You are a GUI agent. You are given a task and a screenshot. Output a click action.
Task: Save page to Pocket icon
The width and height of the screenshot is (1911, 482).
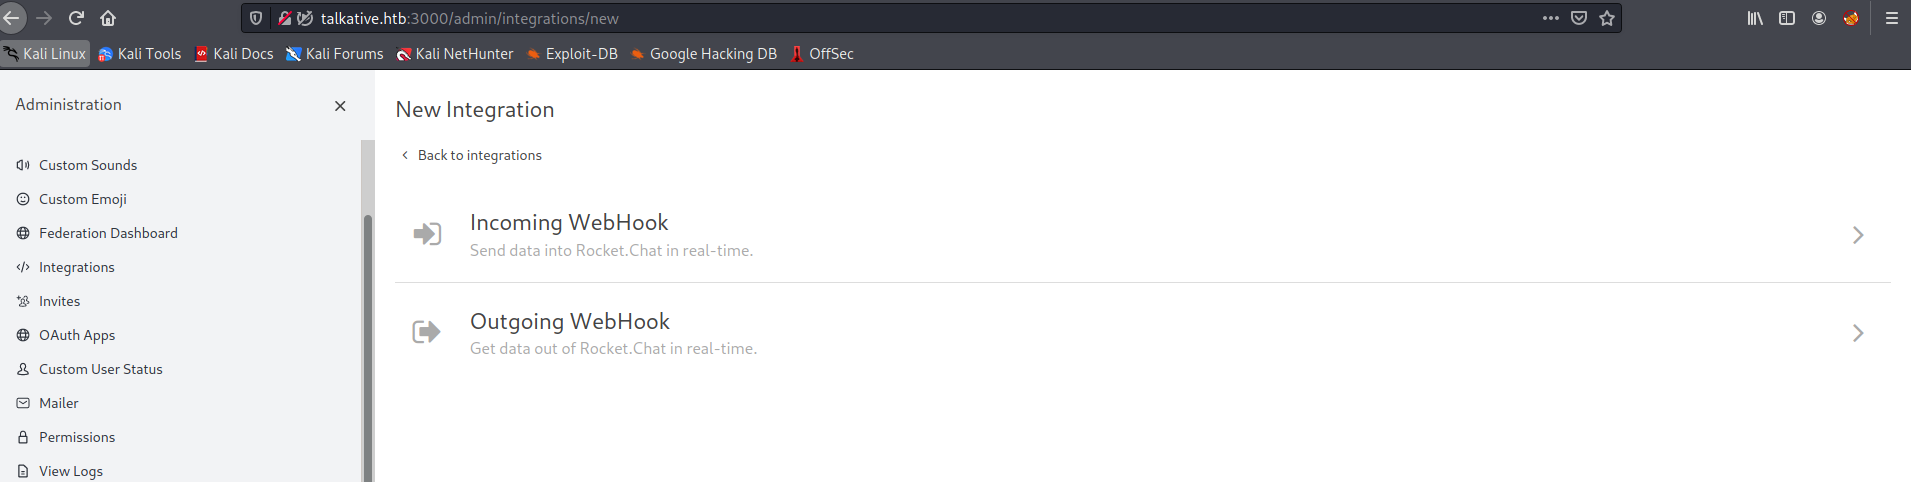coord(1579,18)
